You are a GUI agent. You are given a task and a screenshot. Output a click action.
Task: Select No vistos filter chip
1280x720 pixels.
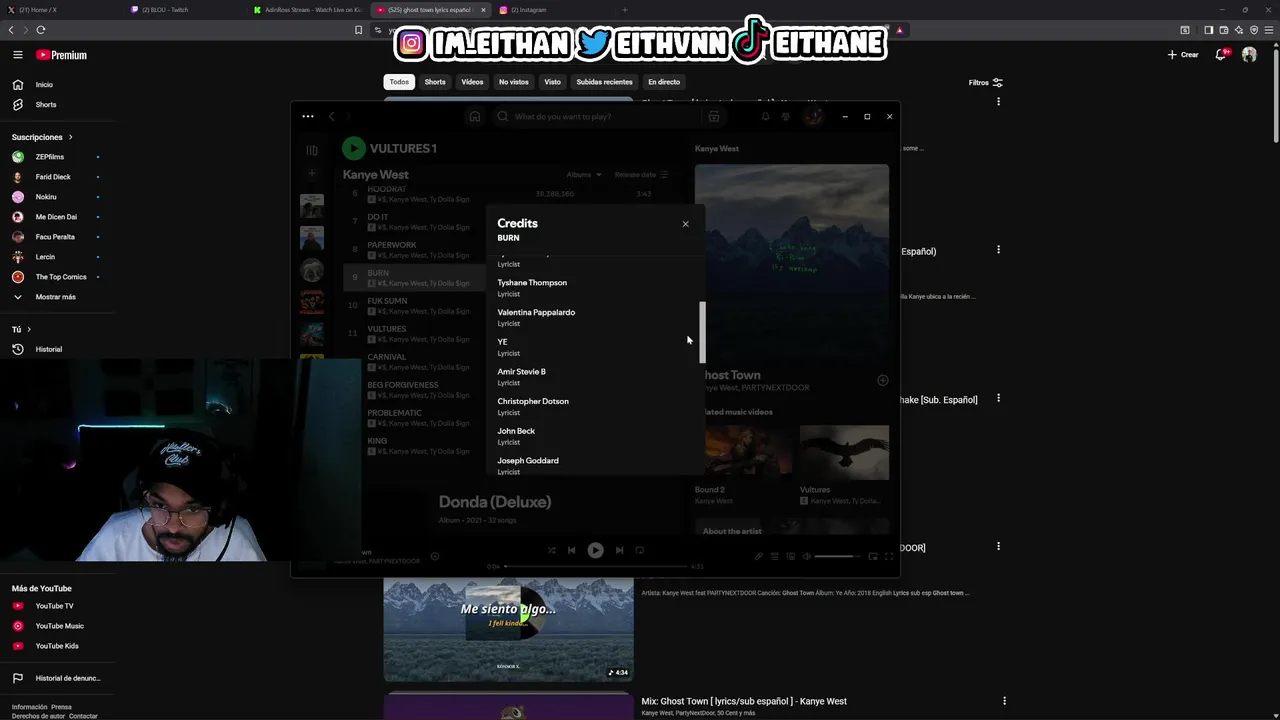point(514,82)
